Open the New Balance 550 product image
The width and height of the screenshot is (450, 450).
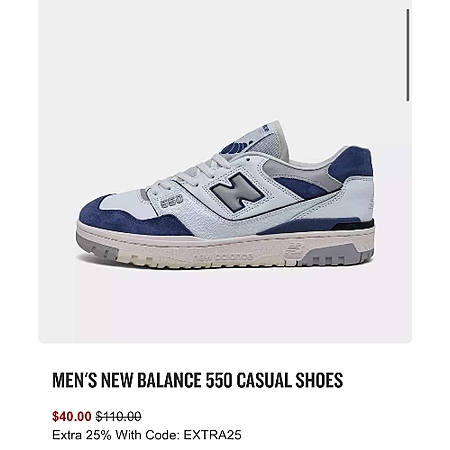pyautogui.click(x=225, y=195)
